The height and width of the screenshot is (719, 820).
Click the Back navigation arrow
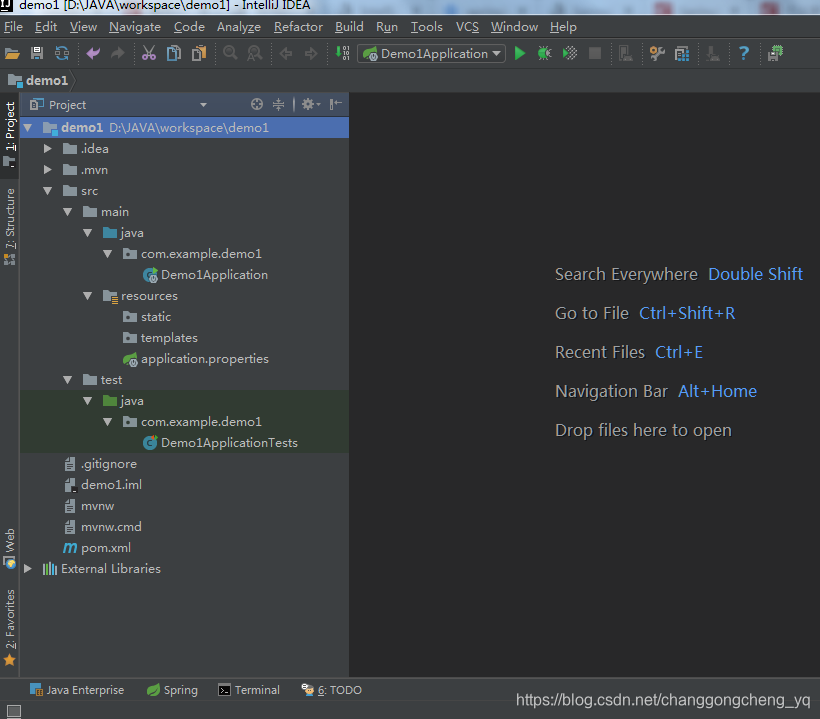tap(286, 53)
